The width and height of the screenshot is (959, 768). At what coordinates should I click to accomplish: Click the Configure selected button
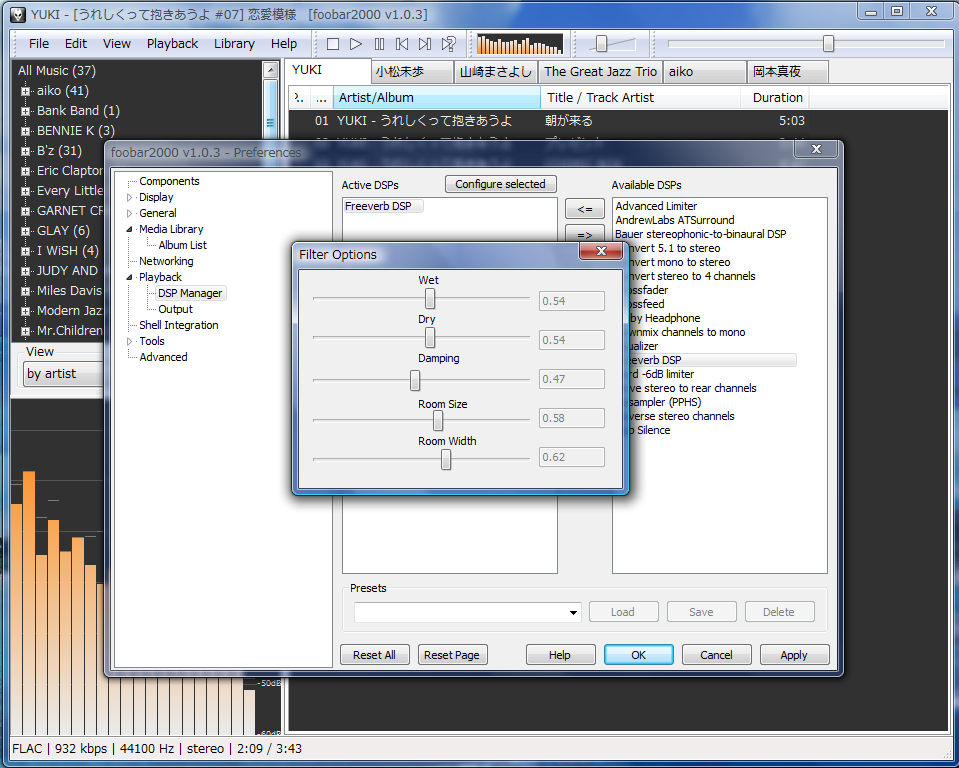[500, 184]
